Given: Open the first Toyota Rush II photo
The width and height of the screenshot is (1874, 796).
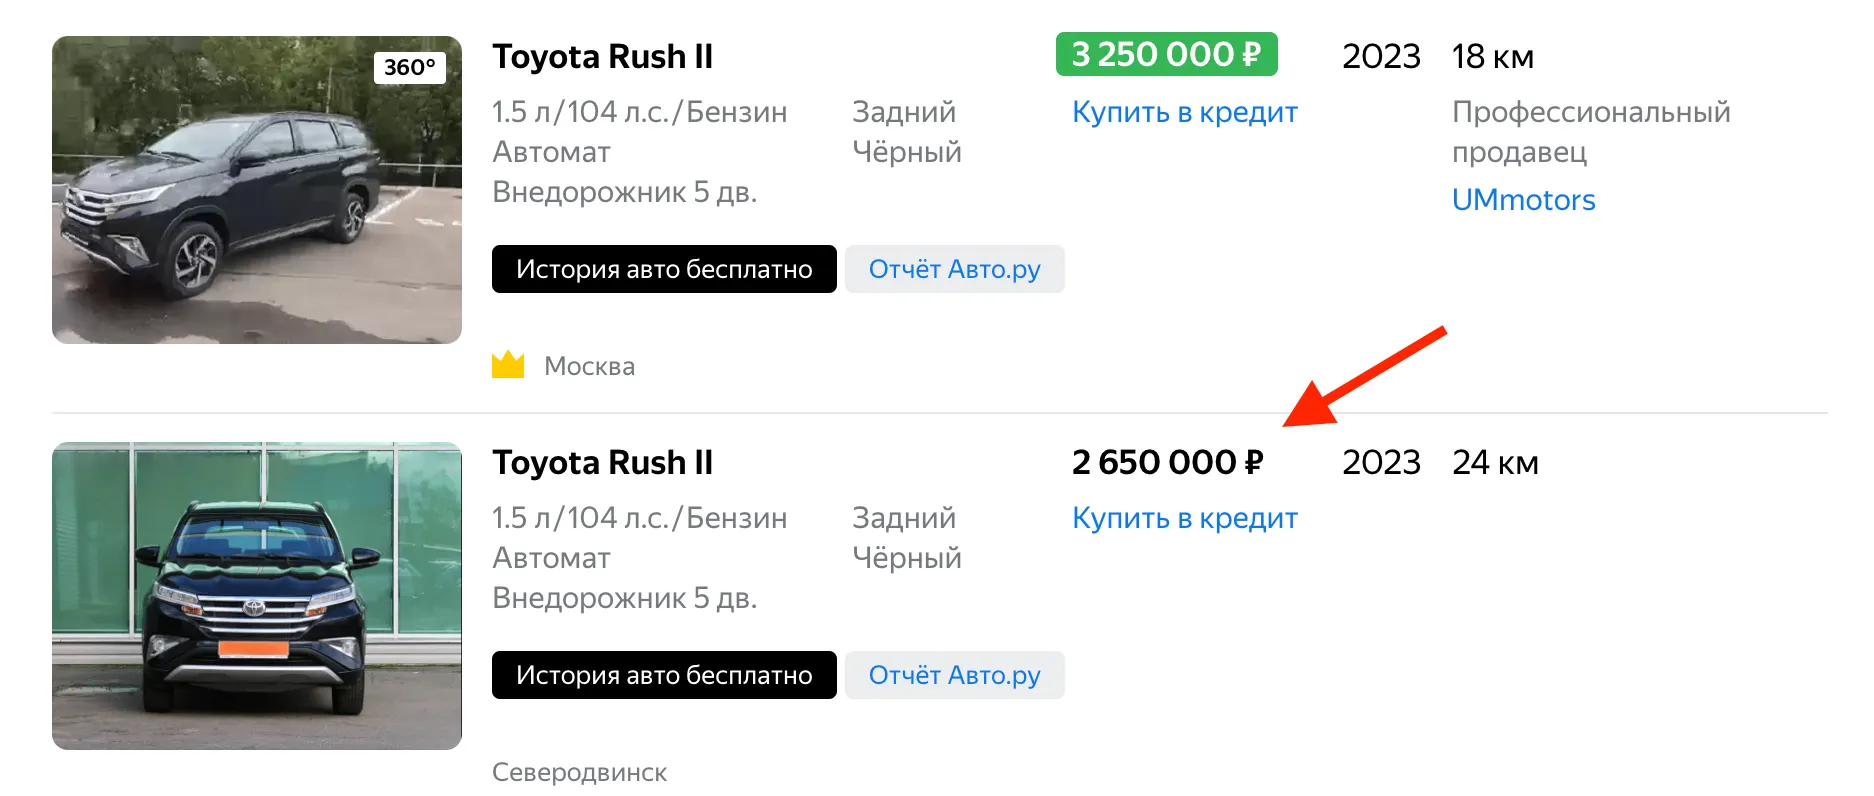Looking at the screenshot, I should tap(257, 190).
